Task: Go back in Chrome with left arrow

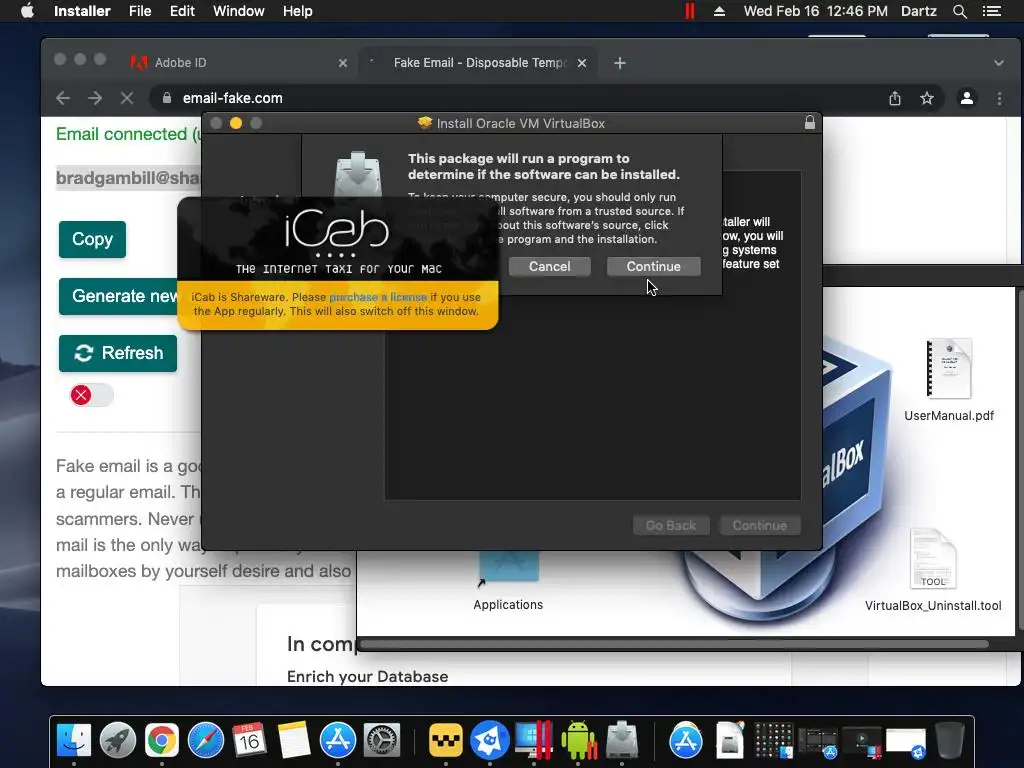Action: tap(63, 98)
